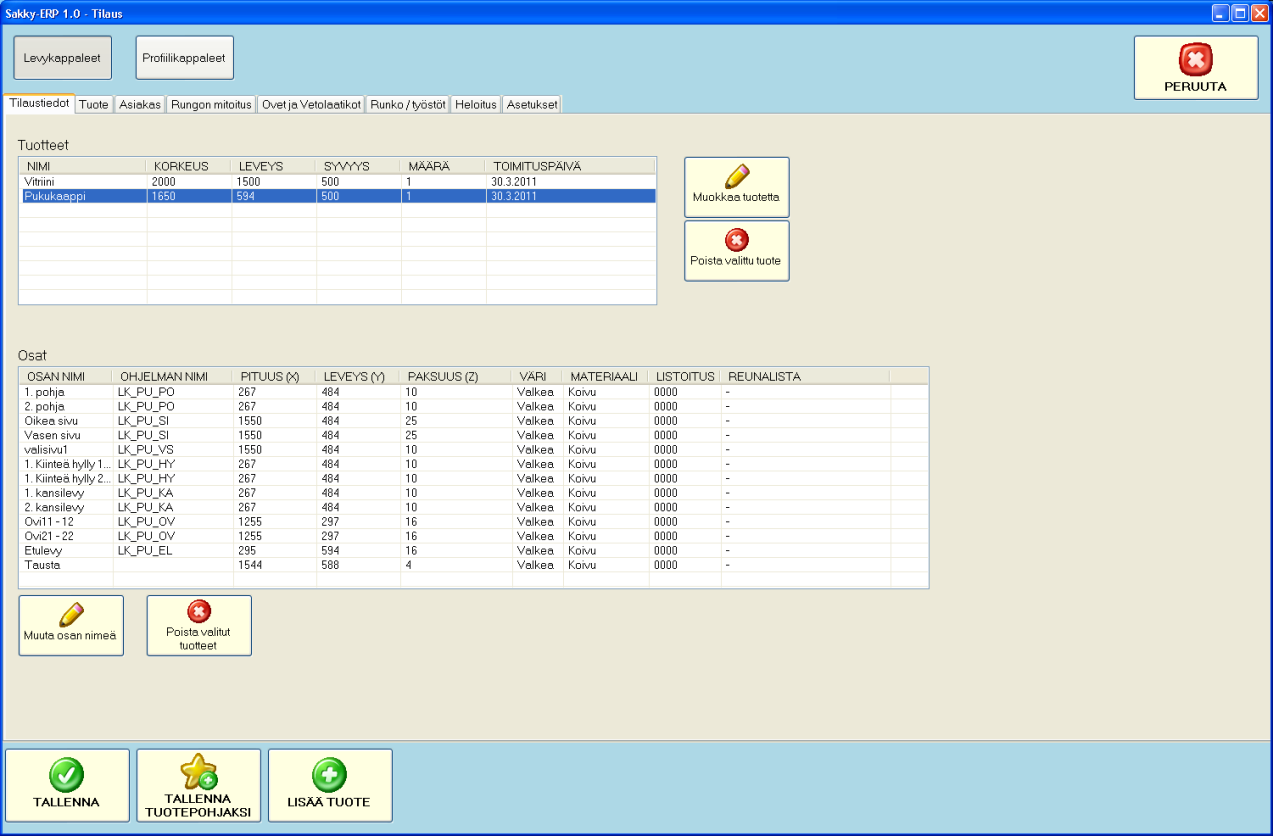Select the Vasen sivu part row
Image resolution: width=1273 pixels, height=836 pixels.
(x=474, y=435)
